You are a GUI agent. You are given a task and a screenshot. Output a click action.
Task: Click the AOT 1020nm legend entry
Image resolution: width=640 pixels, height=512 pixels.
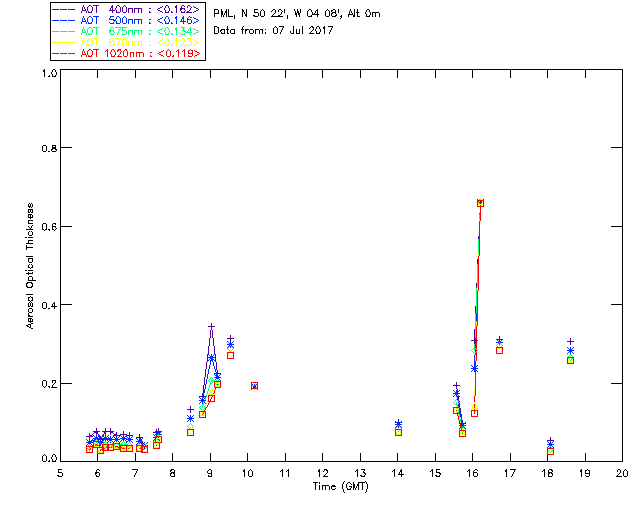coord(127,53)
